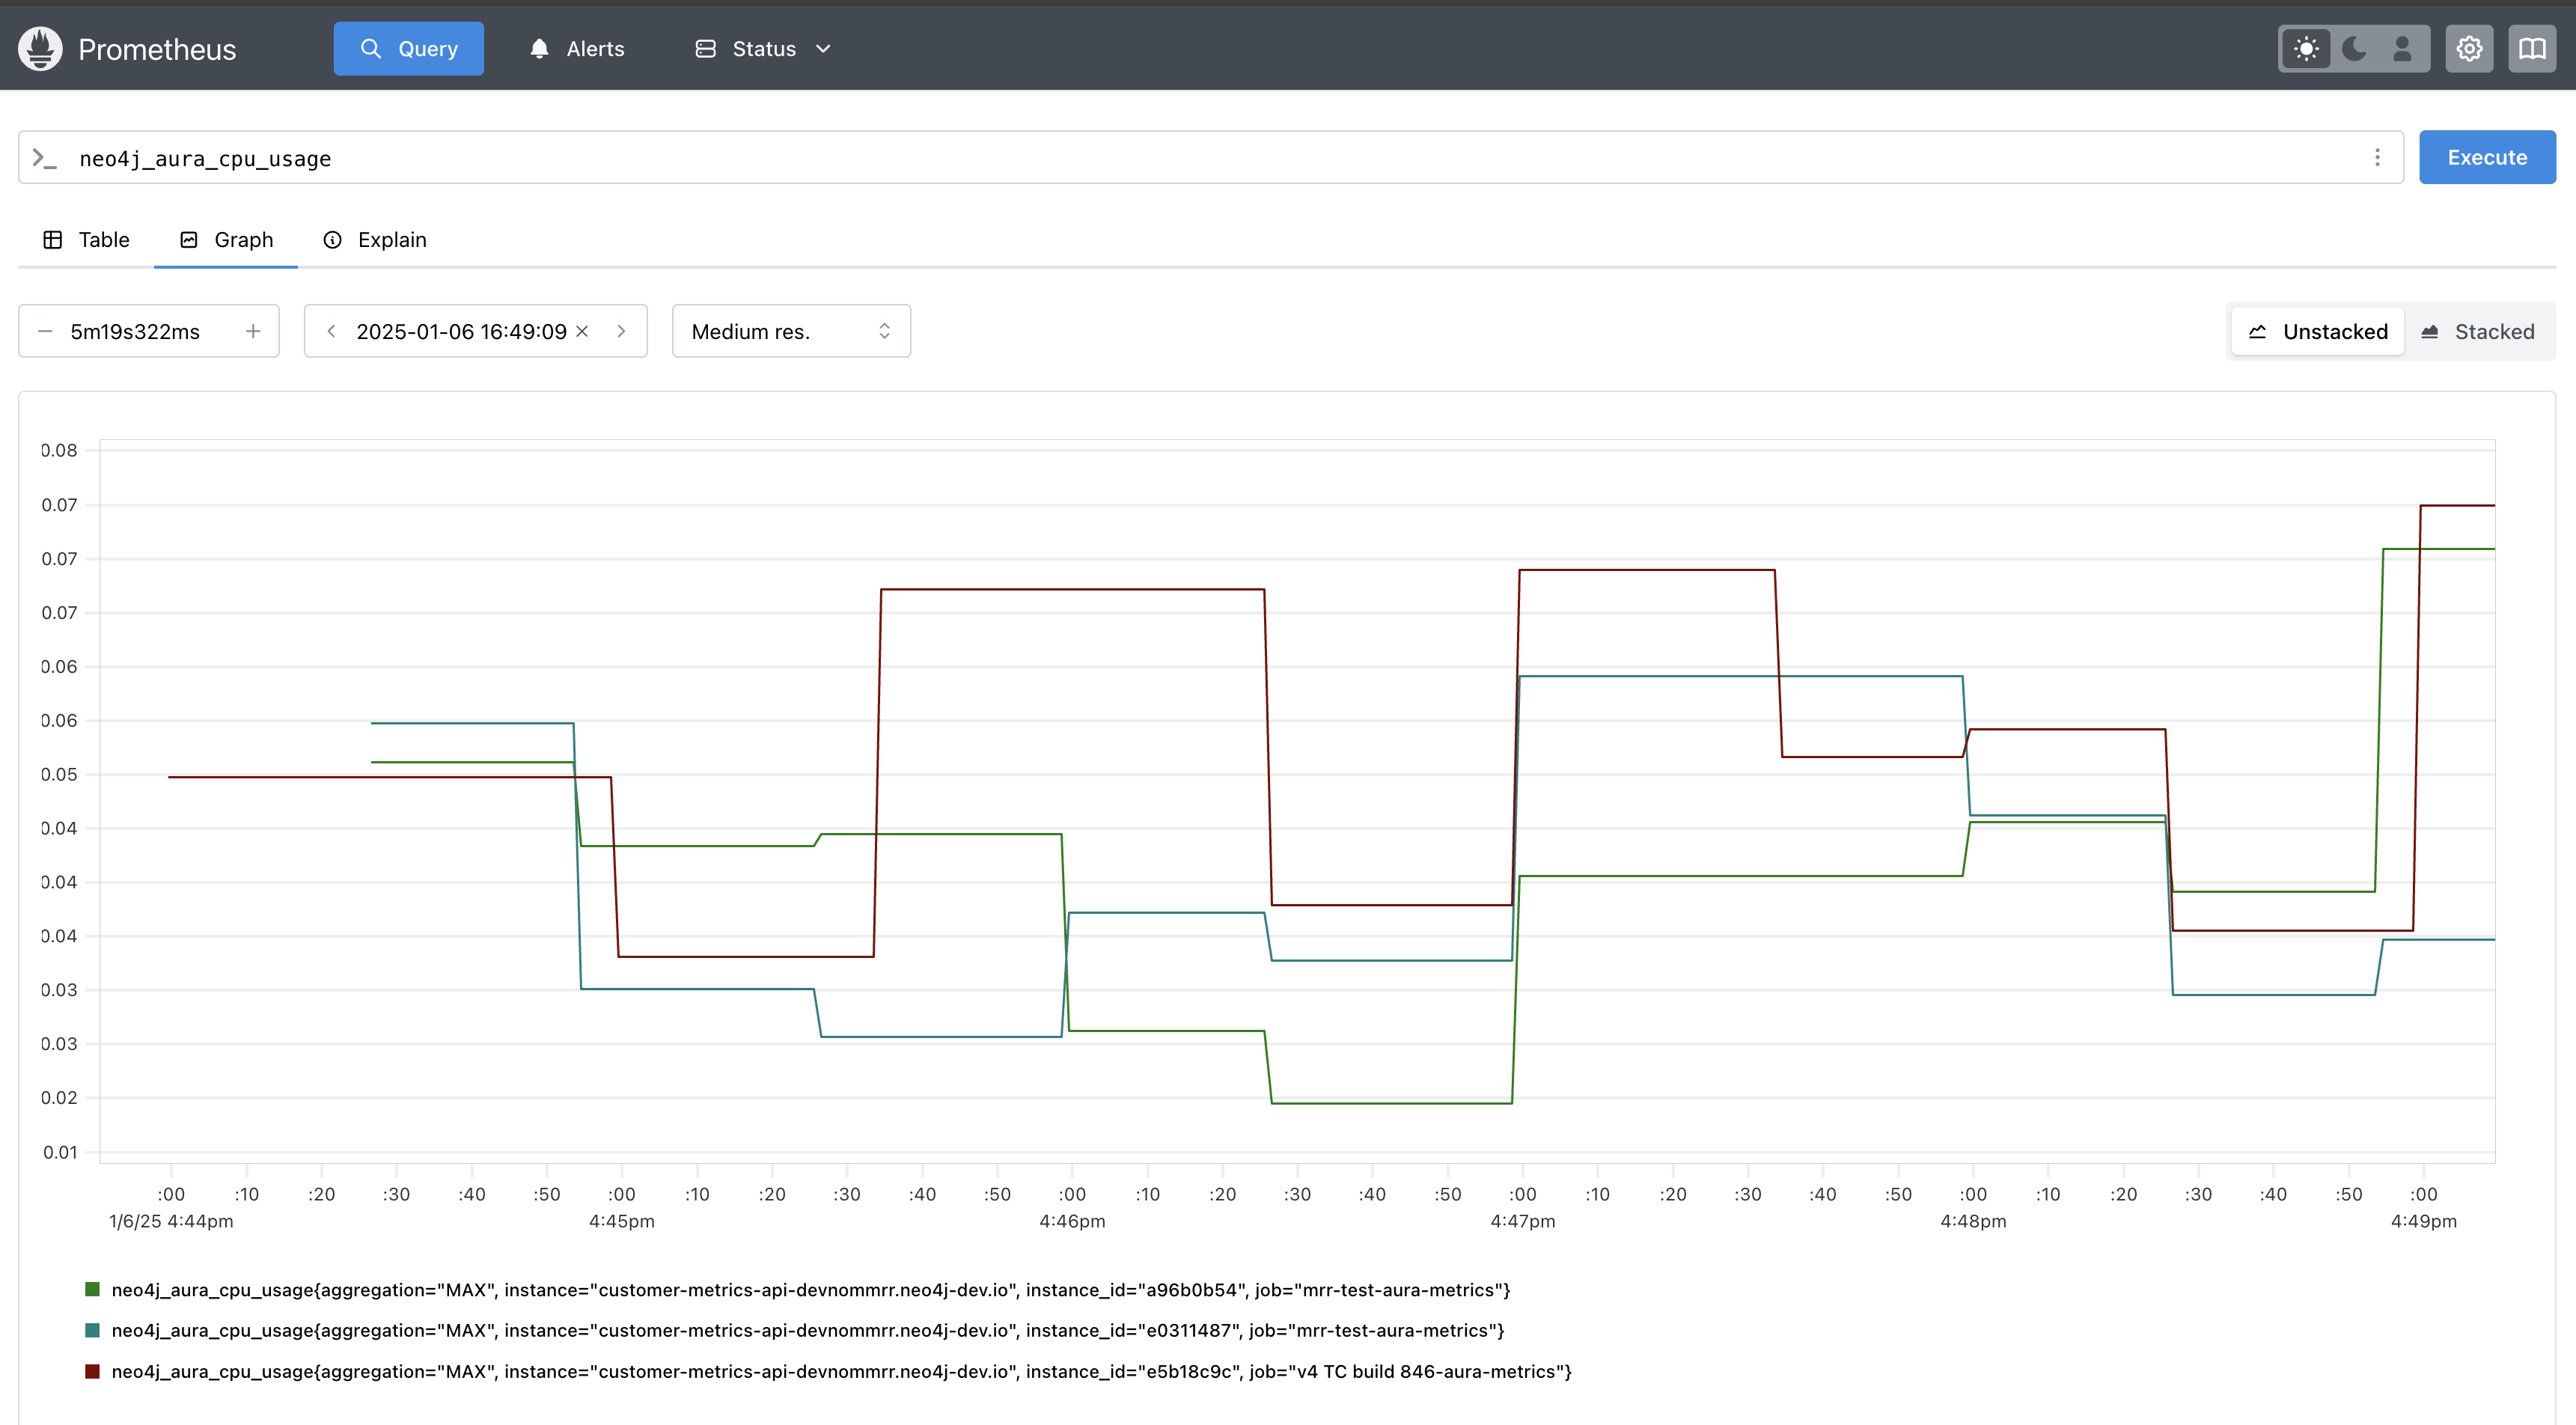Open the Medium res. resolution dropdown

pyautogui.click(x=791, y=331)
